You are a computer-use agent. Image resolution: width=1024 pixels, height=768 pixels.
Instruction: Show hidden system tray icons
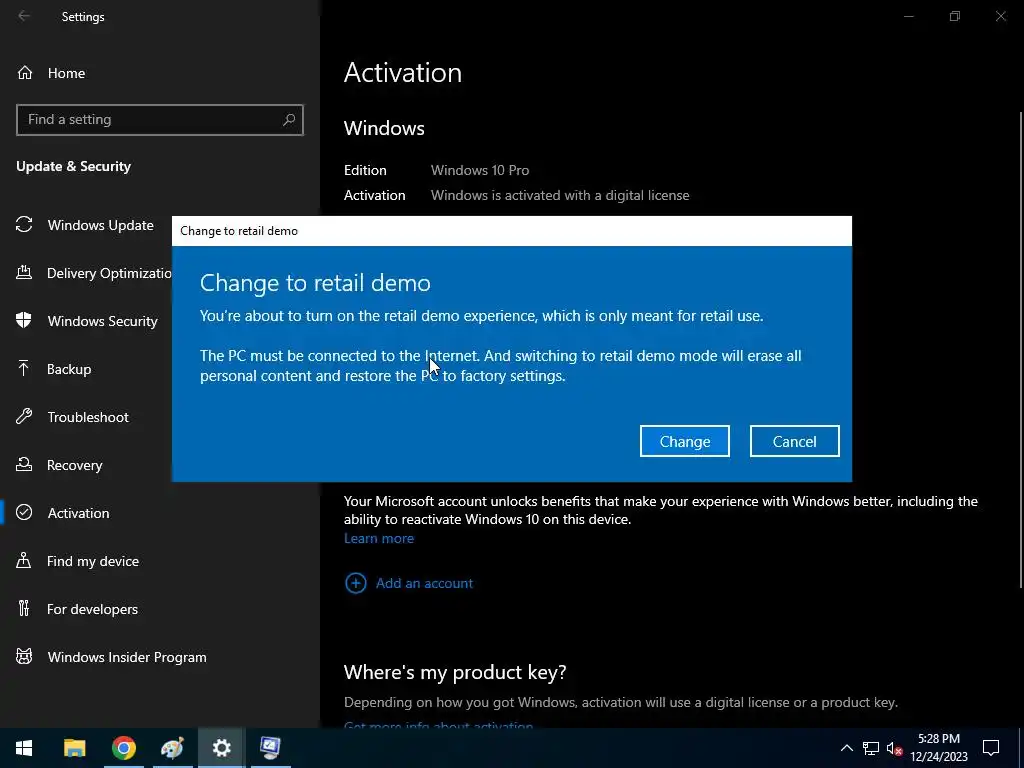click(846, 748)
